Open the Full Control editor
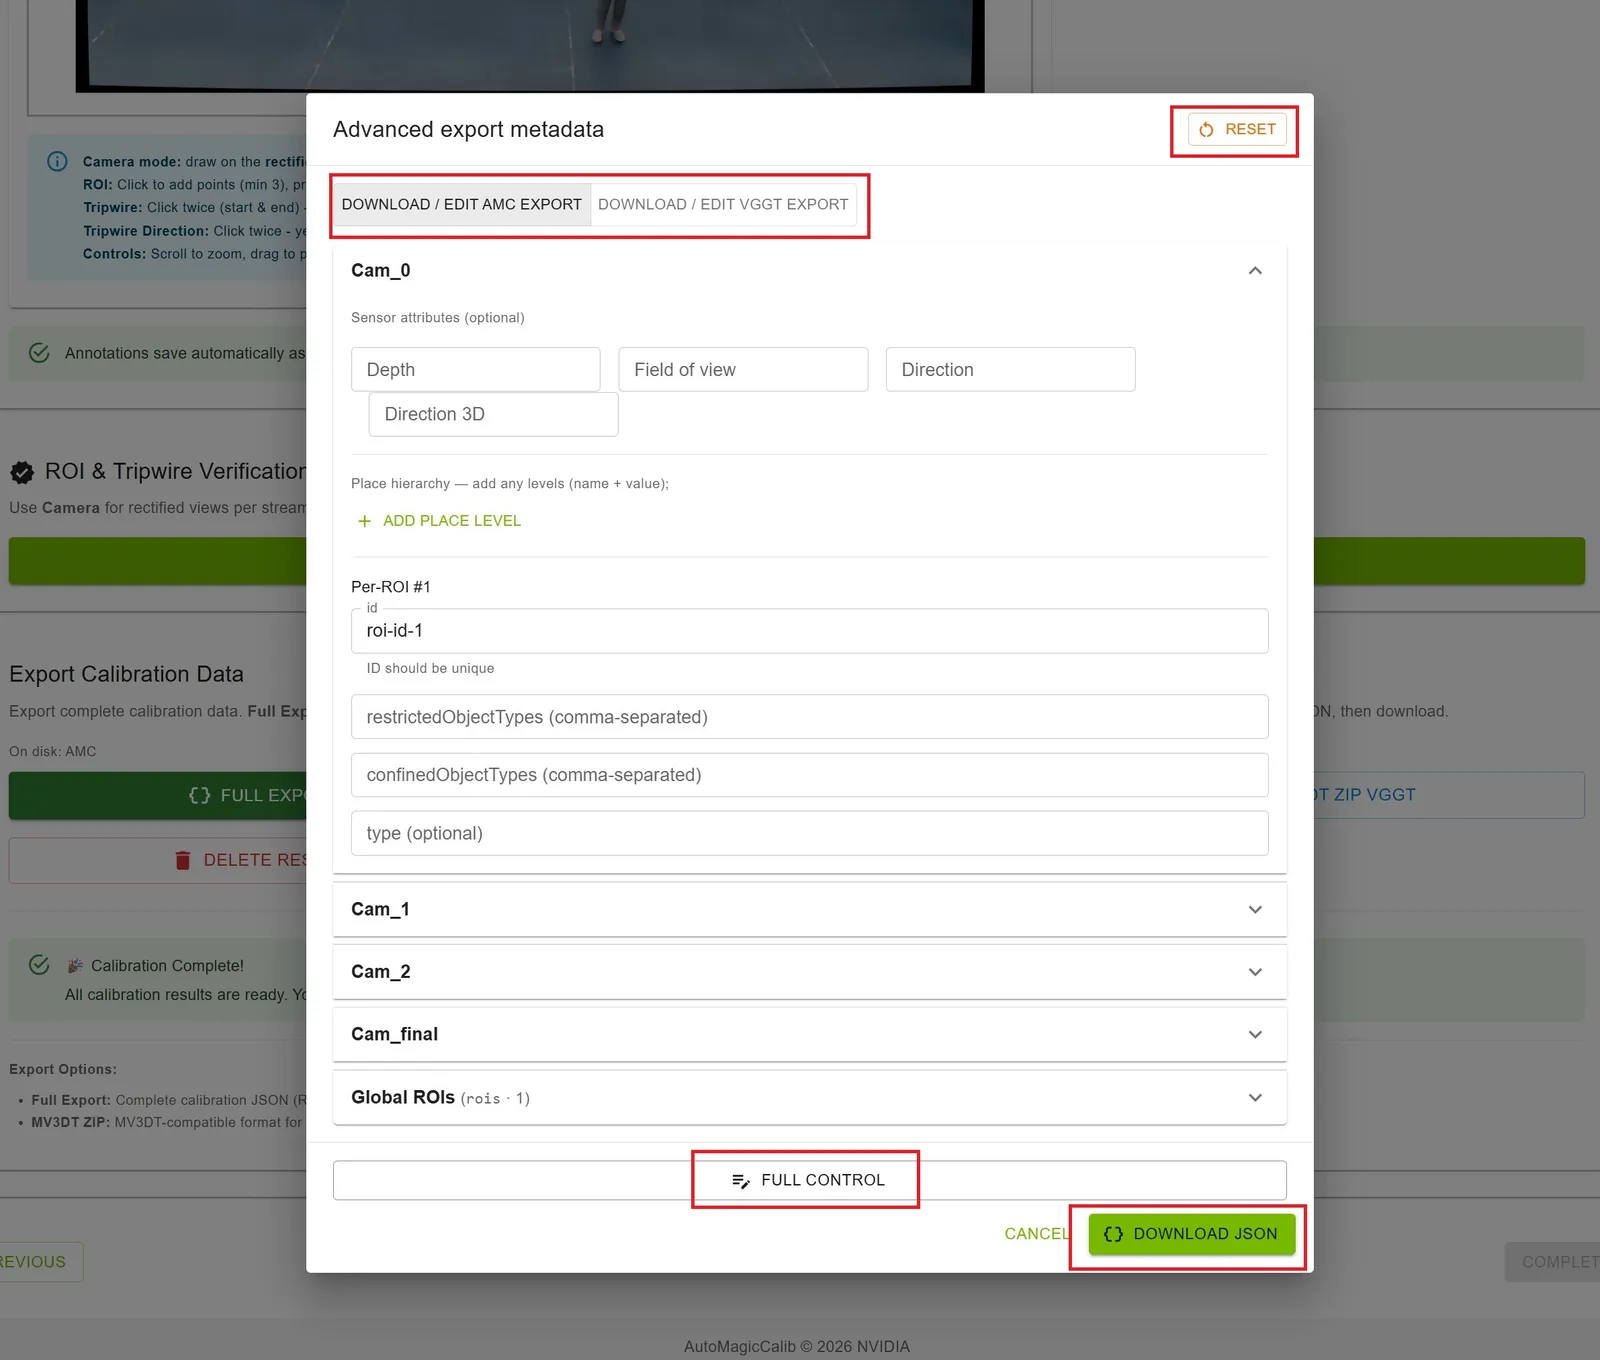The height and width of the screenshot is (1360, 1600). point(809,1180)
